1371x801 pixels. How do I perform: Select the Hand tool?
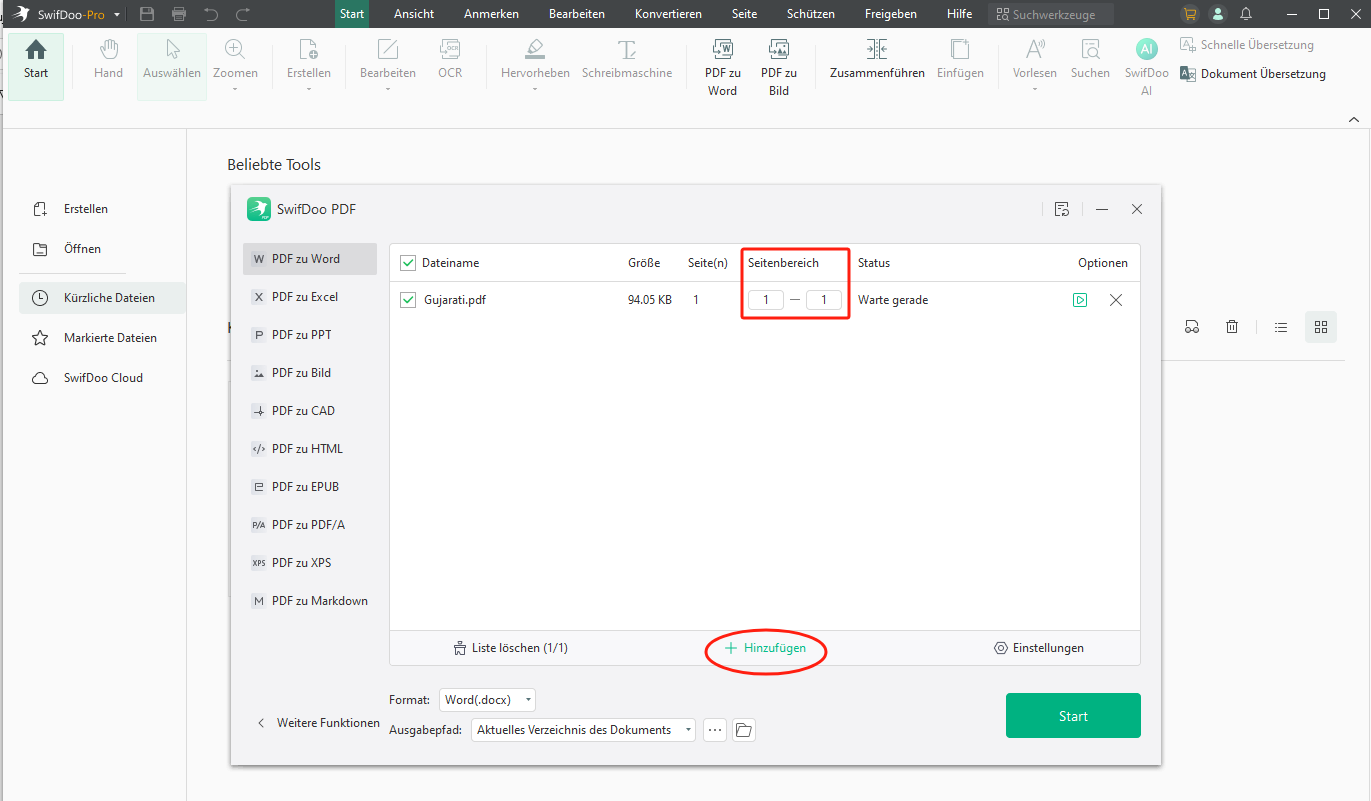pos(108,60)
